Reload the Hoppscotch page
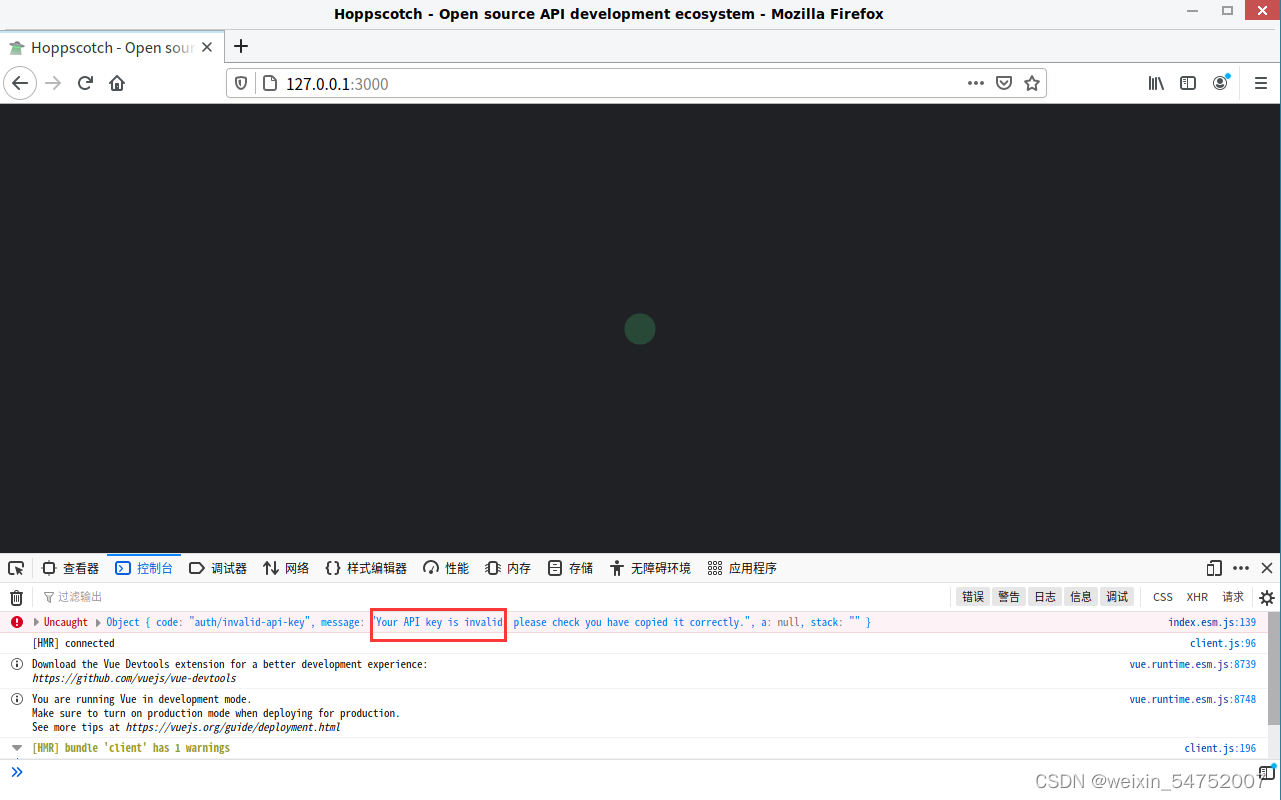Viewport: 1281px width, 800px height. click(85, 83)
